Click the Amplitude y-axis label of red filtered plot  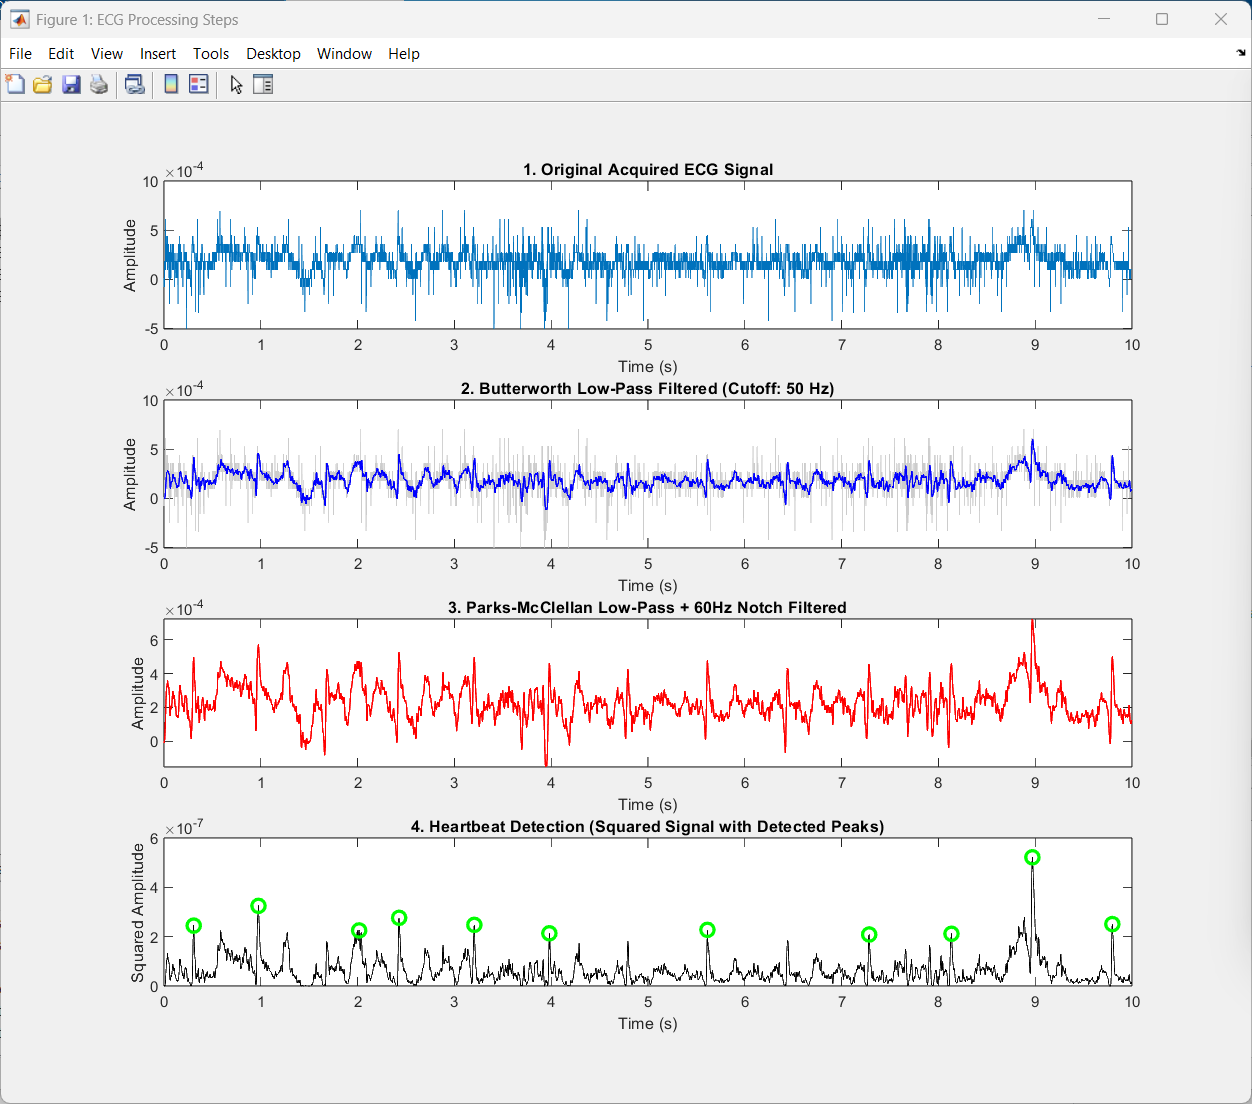tap(138, 693)
